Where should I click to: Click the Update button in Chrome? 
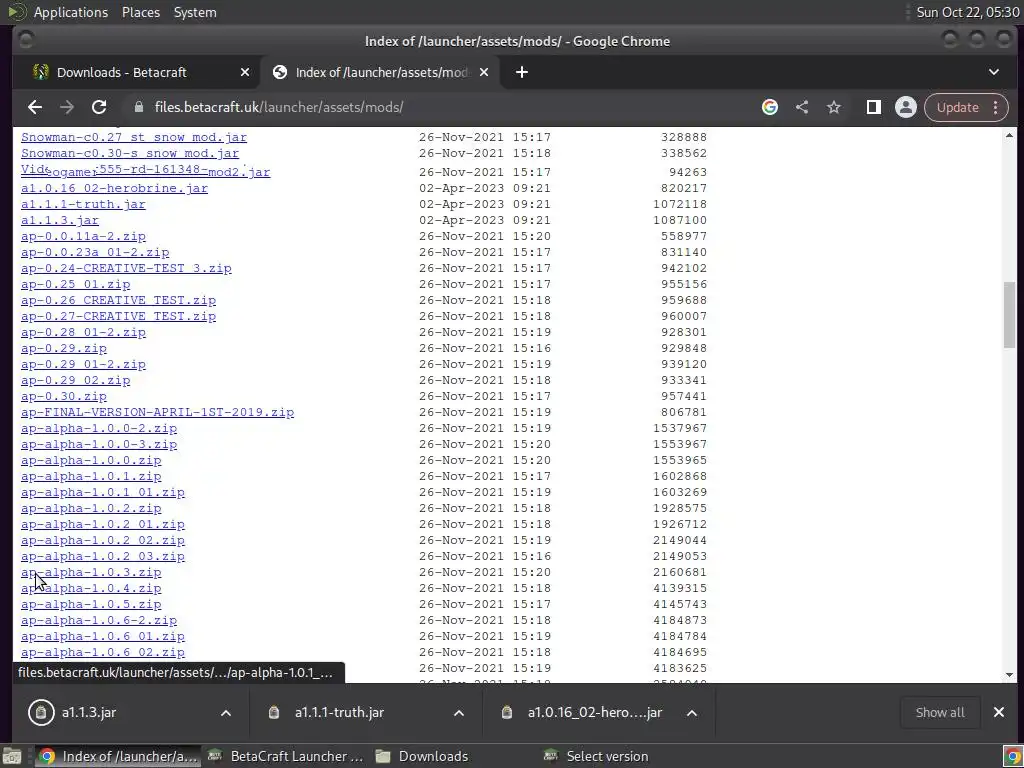point(957,108)
